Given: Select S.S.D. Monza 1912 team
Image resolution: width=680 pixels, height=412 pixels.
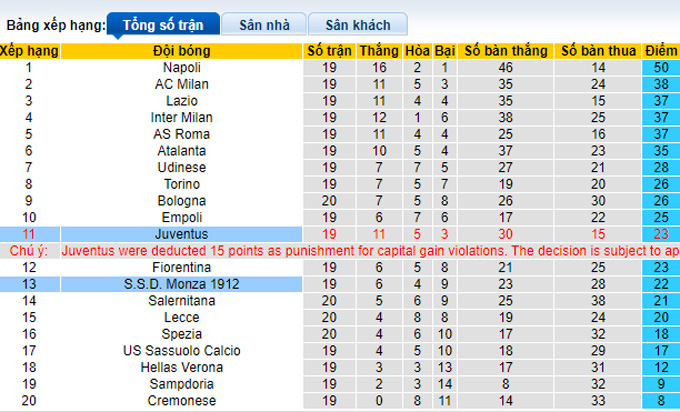Looking at the screenshot, I should 180,284.
